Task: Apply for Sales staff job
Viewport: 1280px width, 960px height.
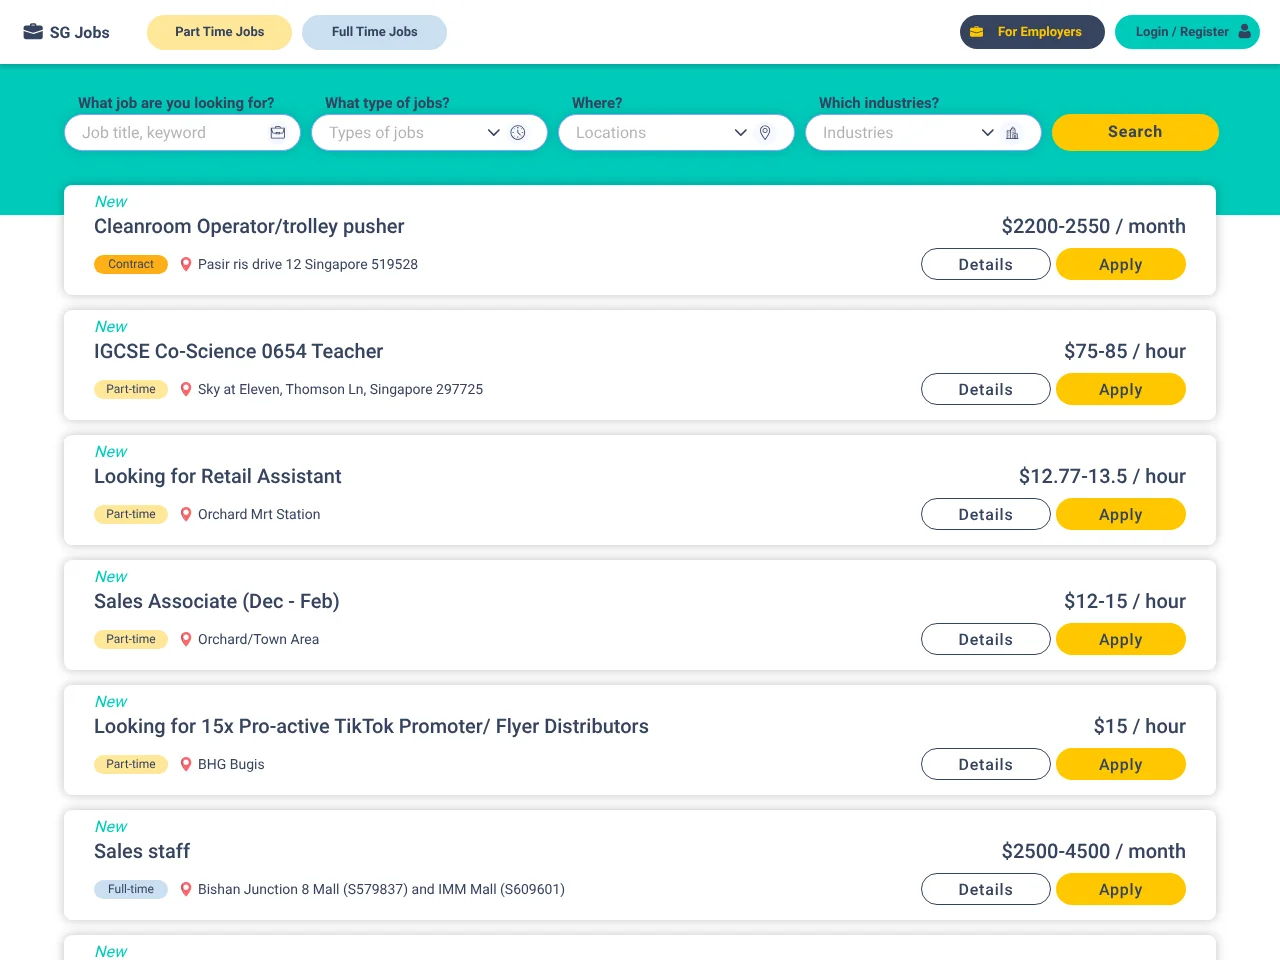Action: (x=1120, y=889)
